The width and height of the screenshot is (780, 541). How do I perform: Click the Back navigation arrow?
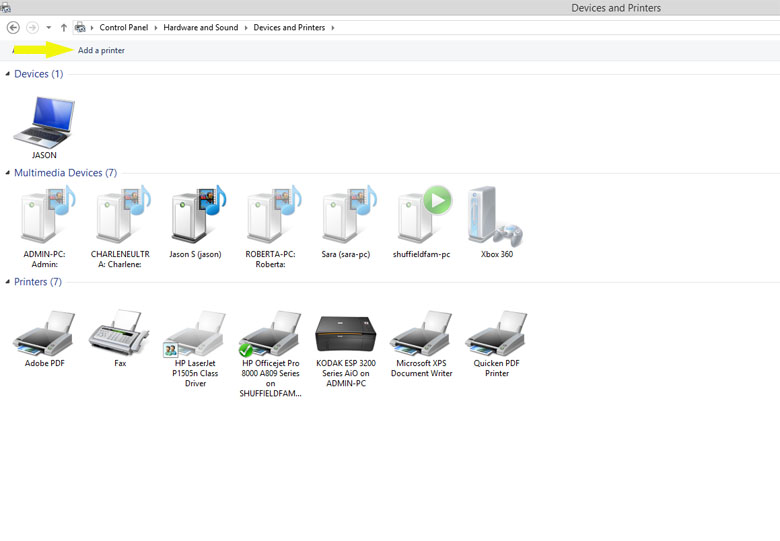click(13, 28)
